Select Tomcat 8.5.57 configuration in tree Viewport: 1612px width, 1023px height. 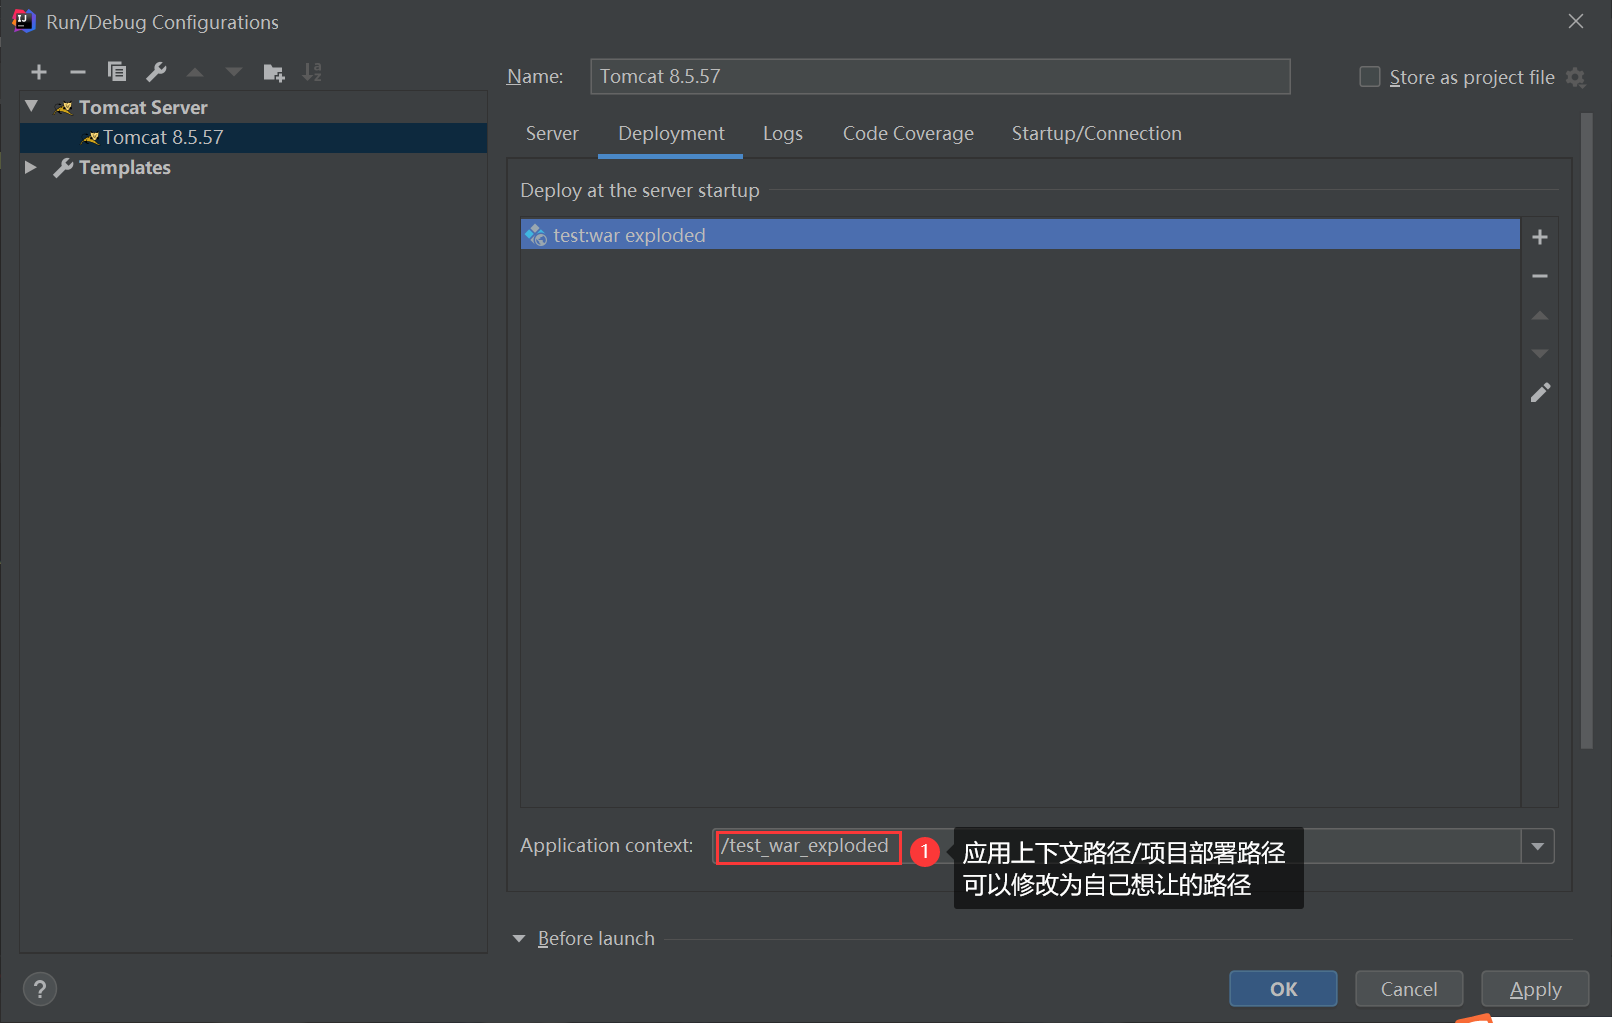253,137
